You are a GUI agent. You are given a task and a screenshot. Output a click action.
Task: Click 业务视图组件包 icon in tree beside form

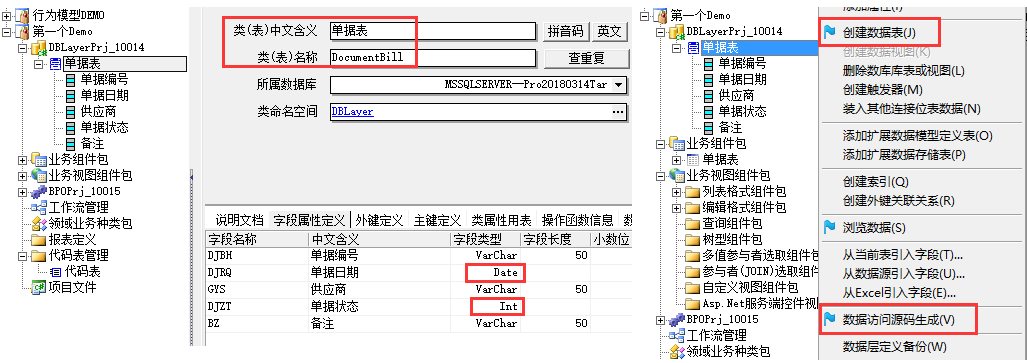39,175
